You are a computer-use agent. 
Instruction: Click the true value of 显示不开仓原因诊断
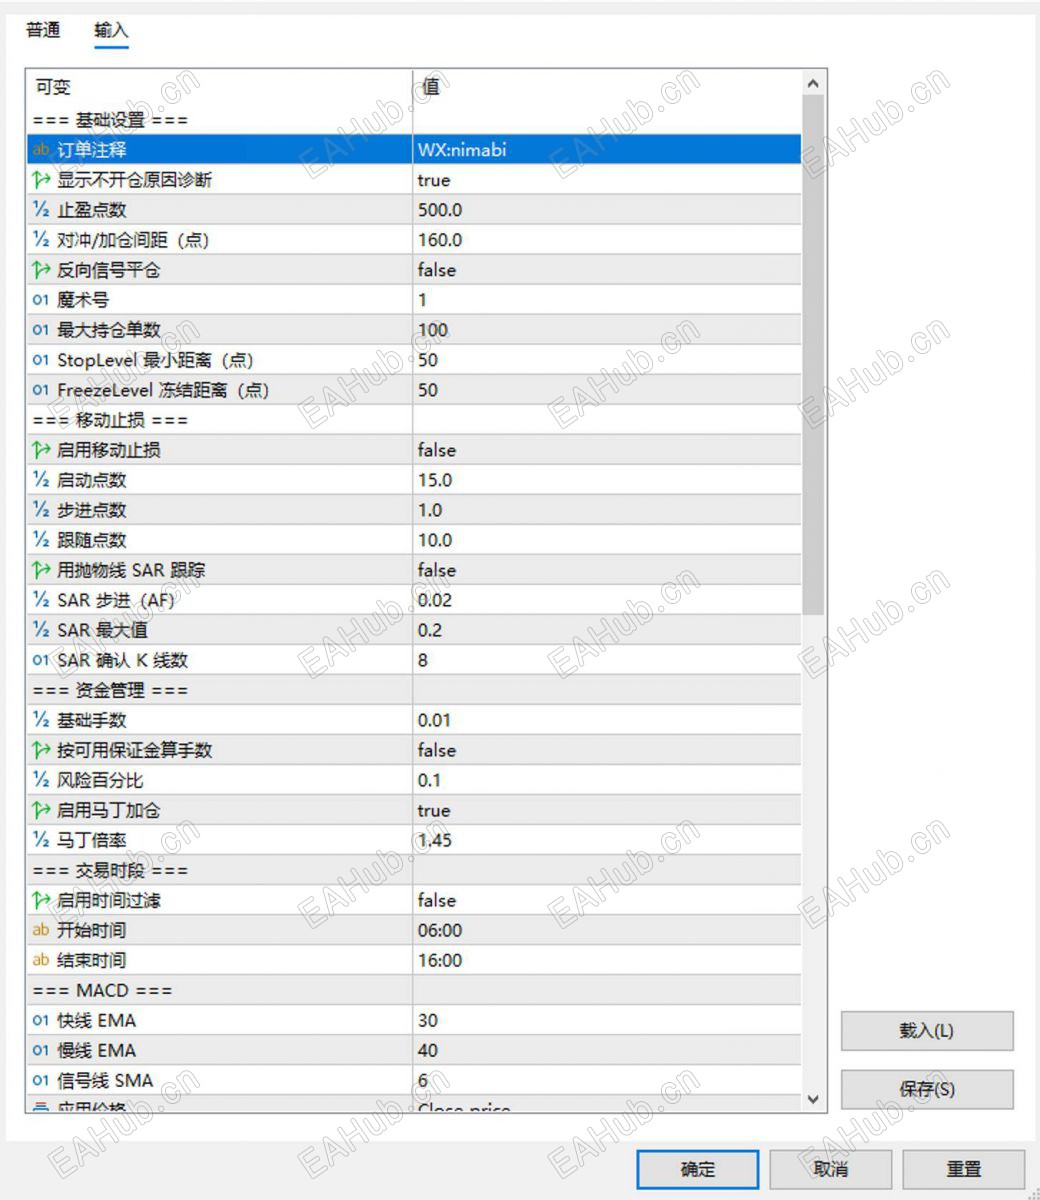pyautogui.click(x=607, y=180)
